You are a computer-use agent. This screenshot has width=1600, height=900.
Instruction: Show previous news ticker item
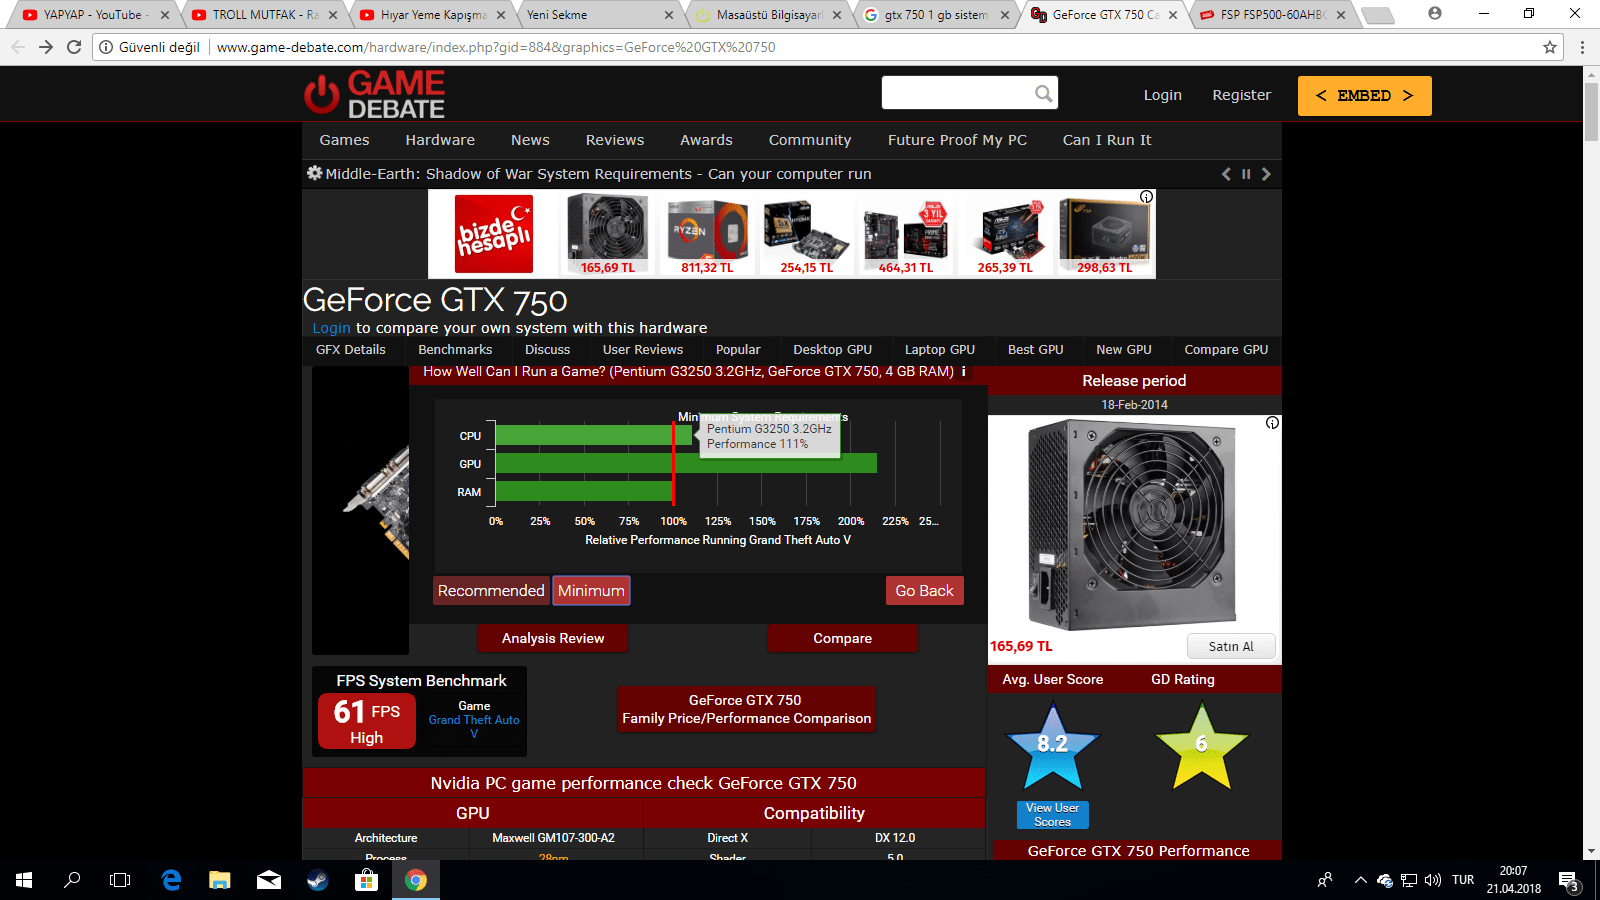(1226, 174)
